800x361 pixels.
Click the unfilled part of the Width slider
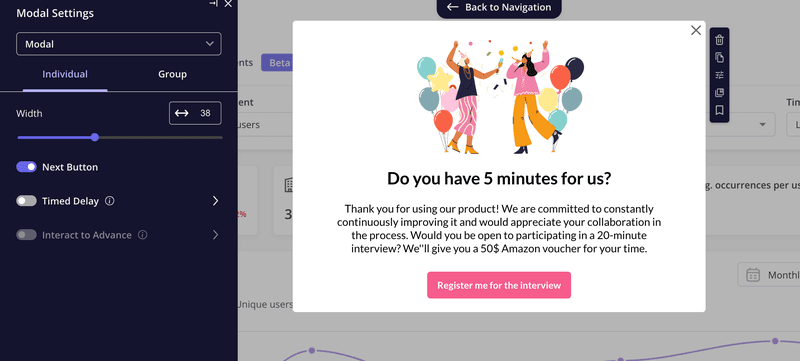click(x=161, y=137)
